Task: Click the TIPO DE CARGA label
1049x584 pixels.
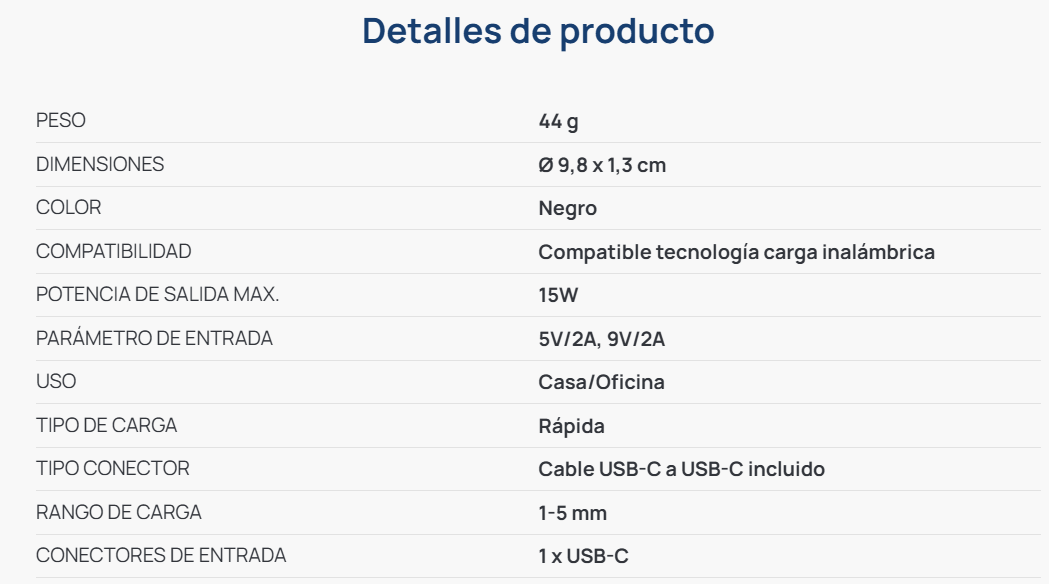Action: [106, 425]
